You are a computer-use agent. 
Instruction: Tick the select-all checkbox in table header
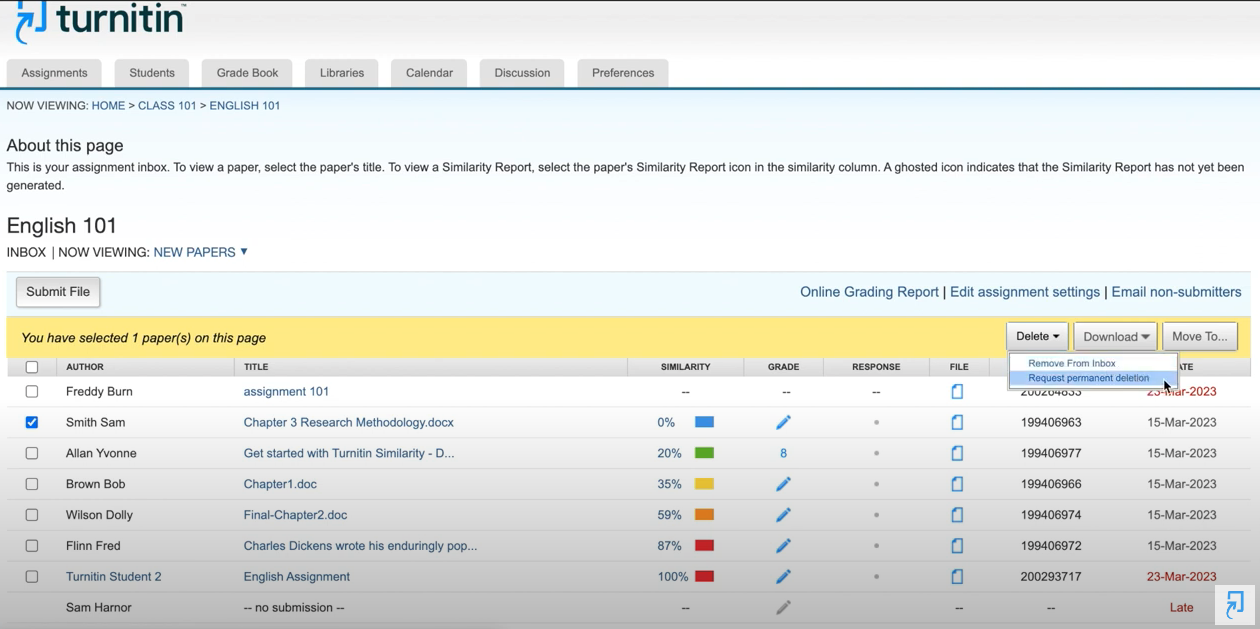(32, 367)
